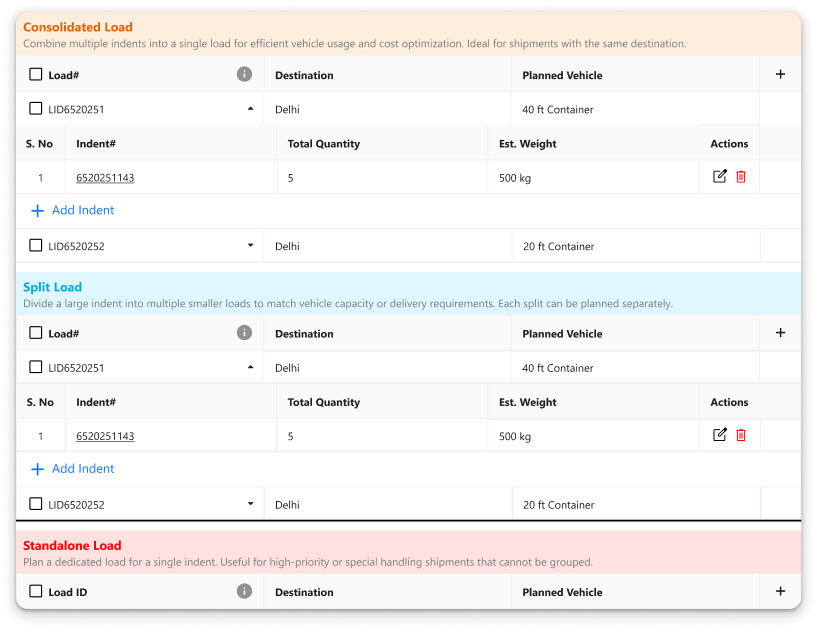Click the Est. Weight column header in Consolidated Load
Viewport: 818px width, 630px height.
(528, 143)
